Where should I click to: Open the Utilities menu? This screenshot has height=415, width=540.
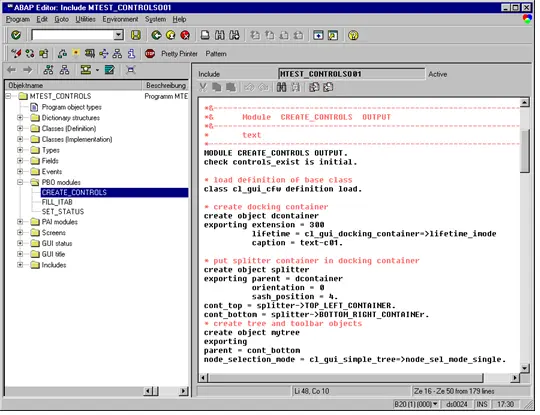click(85, 19)
